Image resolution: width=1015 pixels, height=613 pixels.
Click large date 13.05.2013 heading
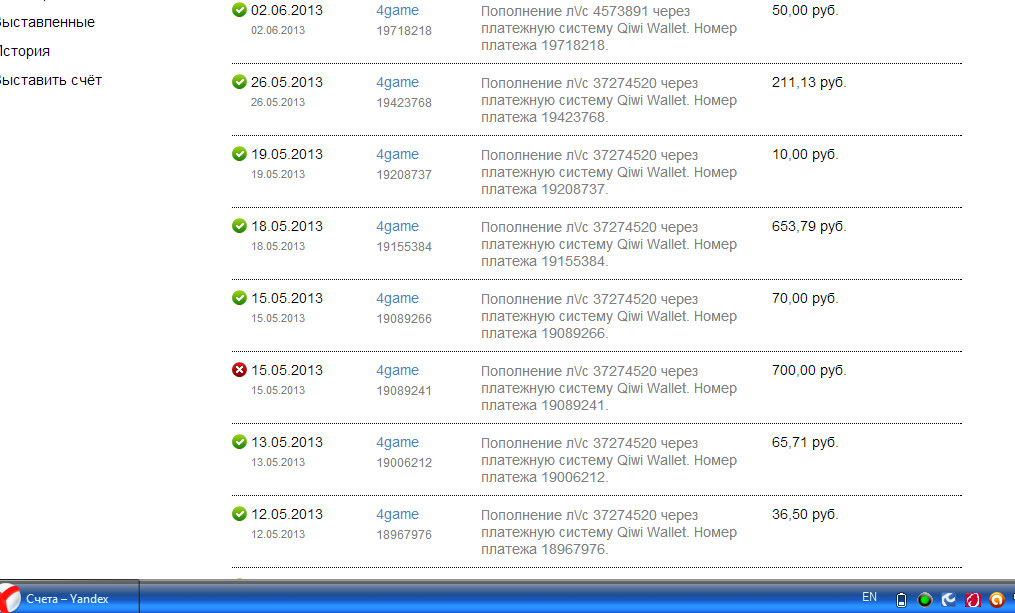(287, 442)
